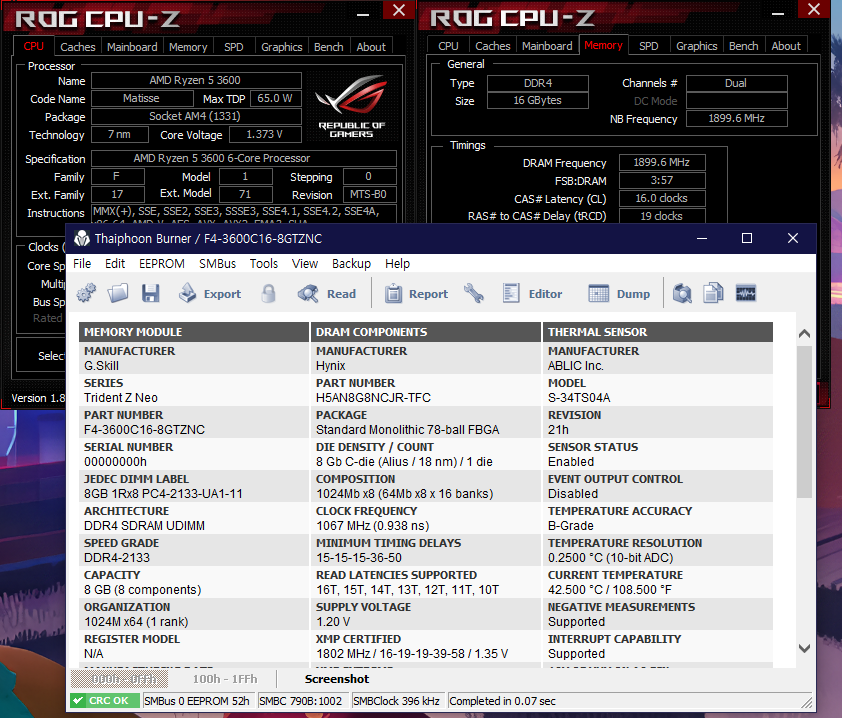
Task: Close the Thaiphoon Burner window
Action: [x=793, y=238]
